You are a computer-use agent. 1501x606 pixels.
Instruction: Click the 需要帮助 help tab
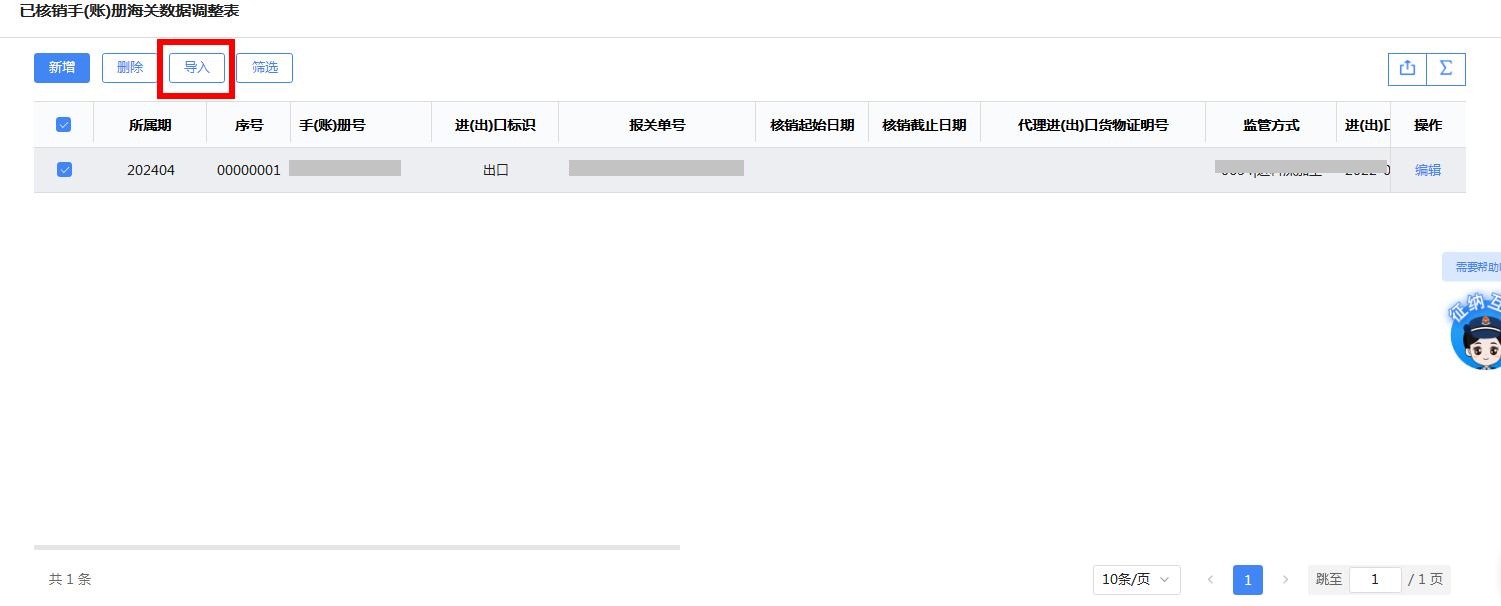(1475, 267)
